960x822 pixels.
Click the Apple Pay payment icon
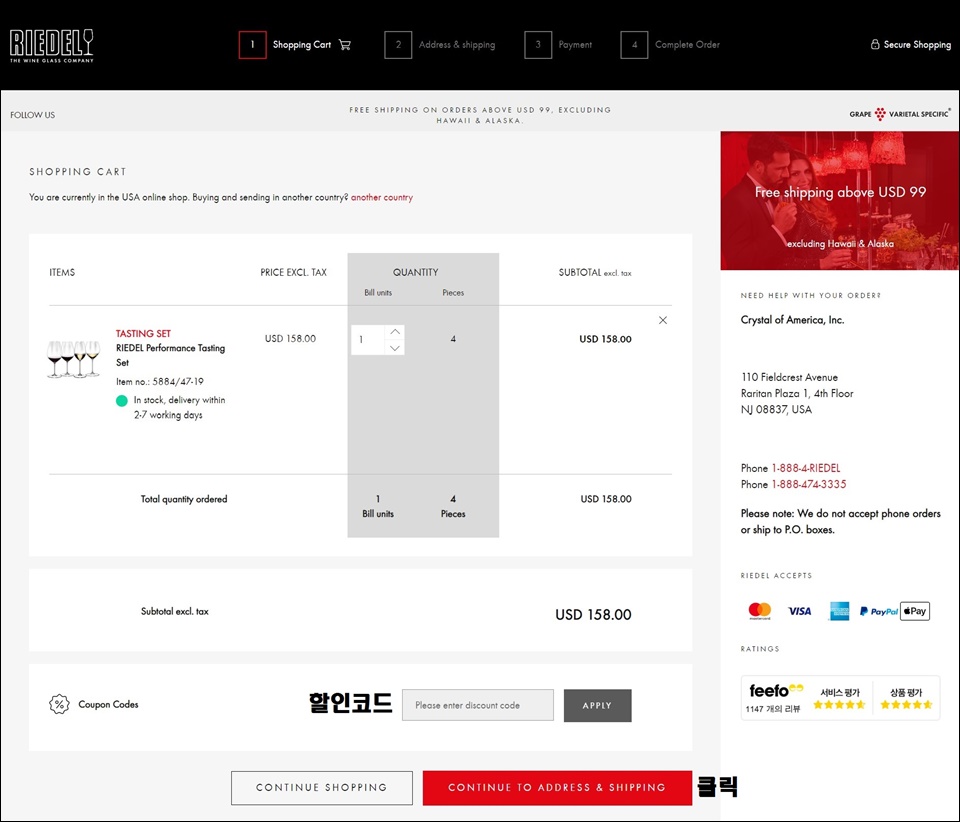(x=915, y=611)
